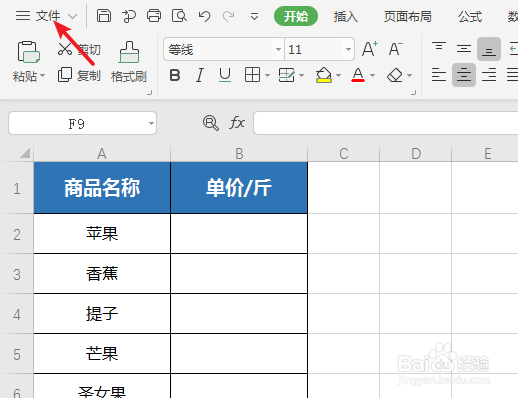Increase font size with A+ icon
Screen dimensions: 518x398
[x=370, y=49]
